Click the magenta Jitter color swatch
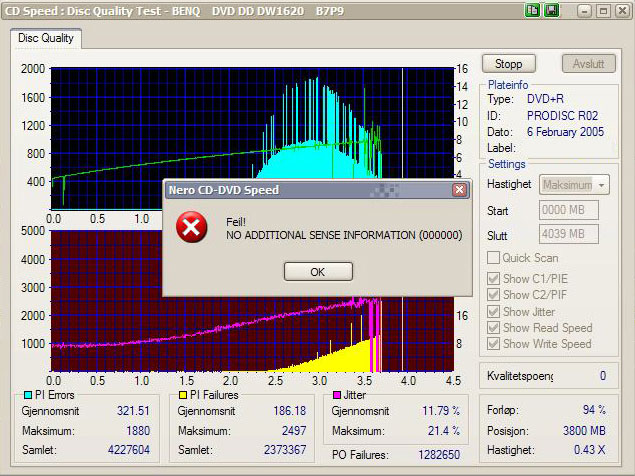 pyautogui.click(x=337, y=395)
